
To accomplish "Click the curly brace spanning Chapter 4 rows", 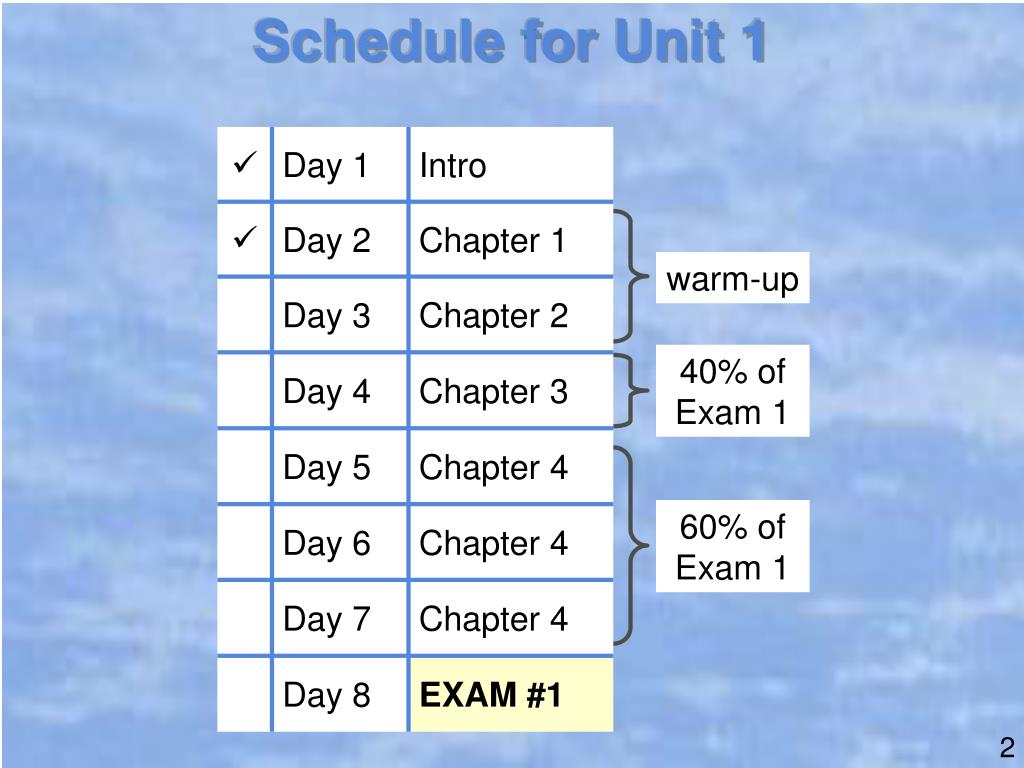I will point(632,545).
